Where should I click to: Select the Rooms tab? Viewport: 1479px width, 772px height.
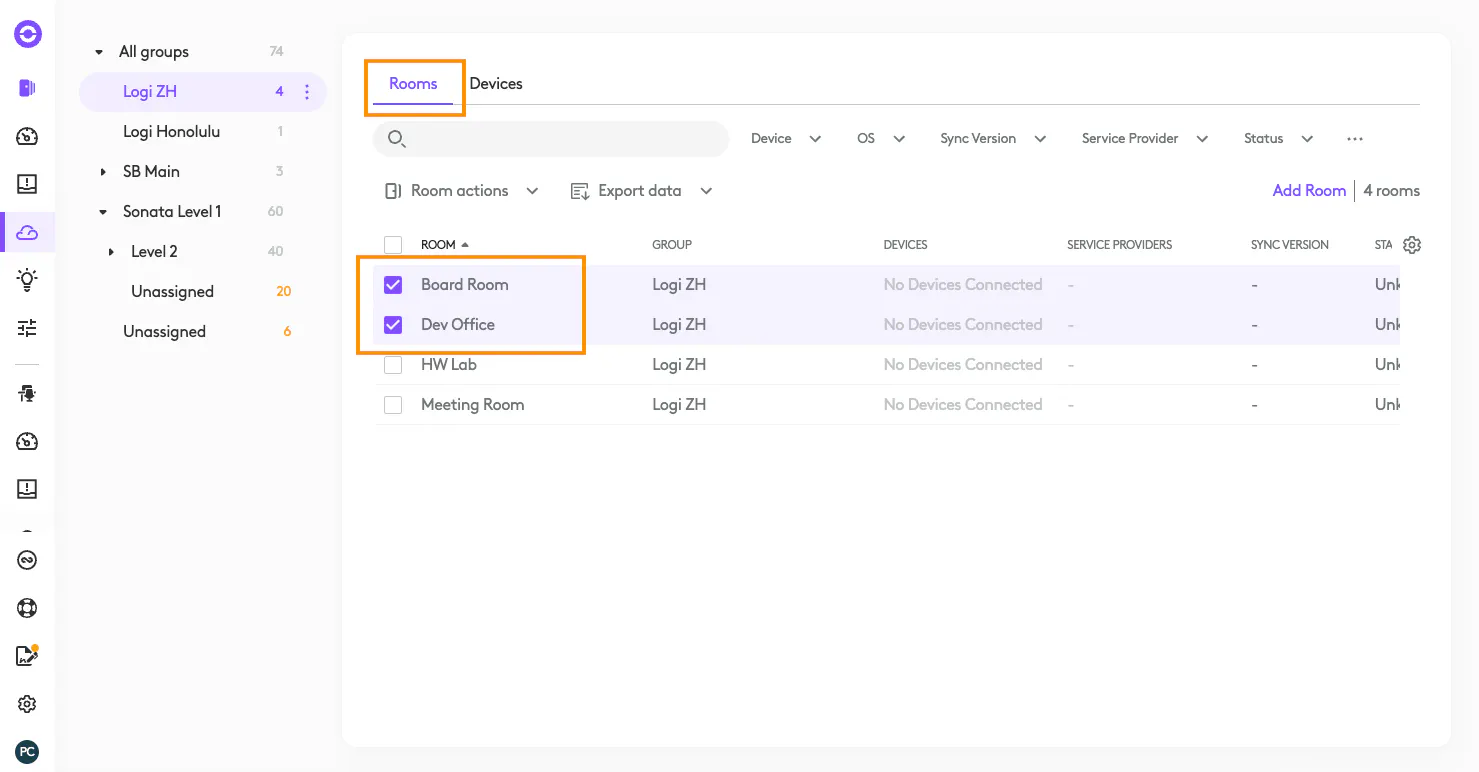[x=413, y=84]
